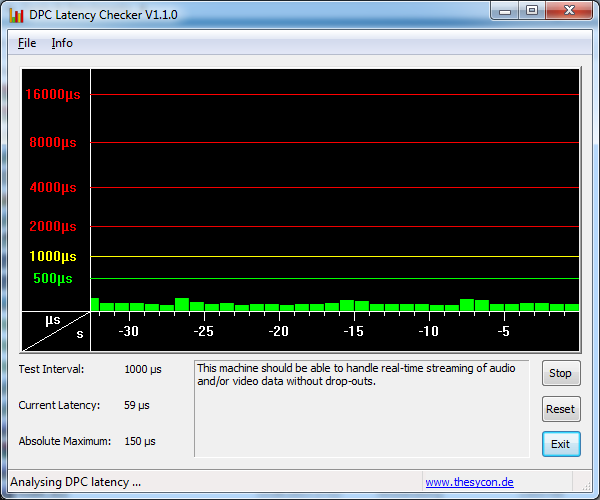Click the Exit button
600x500 pixels.
[560, 444]
